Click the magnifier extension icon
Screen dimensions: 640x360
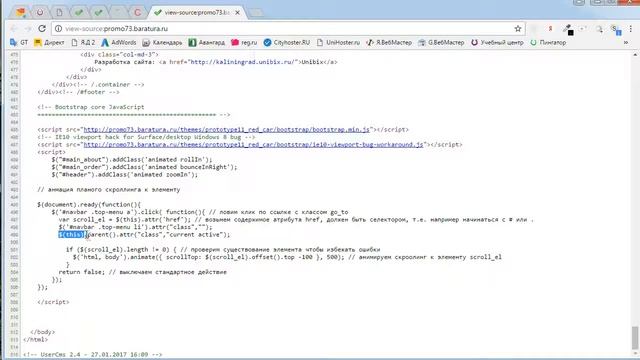click(x=599, y=29)
